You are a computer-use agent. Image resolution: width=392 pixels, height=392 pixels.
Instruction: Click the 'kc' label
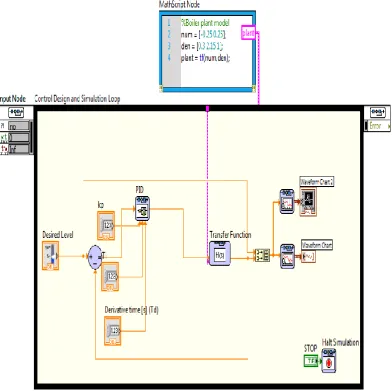coord(101,205)
